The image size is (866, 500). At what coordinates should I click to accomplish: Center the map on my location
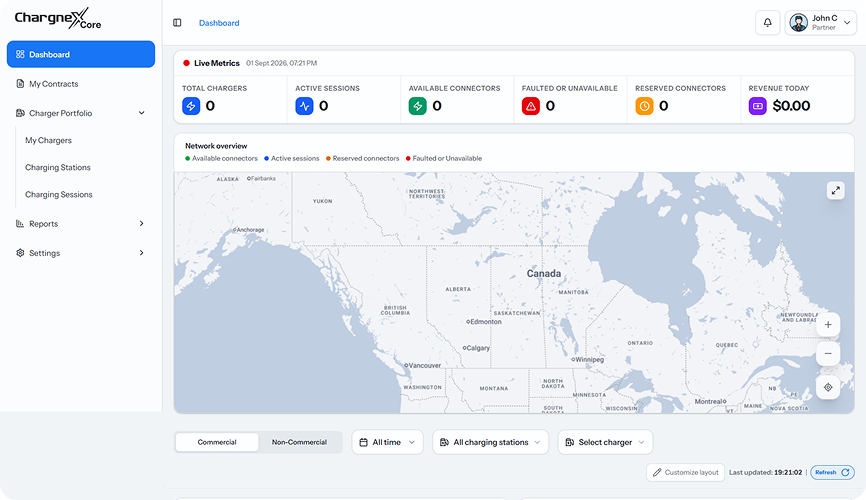828,387
